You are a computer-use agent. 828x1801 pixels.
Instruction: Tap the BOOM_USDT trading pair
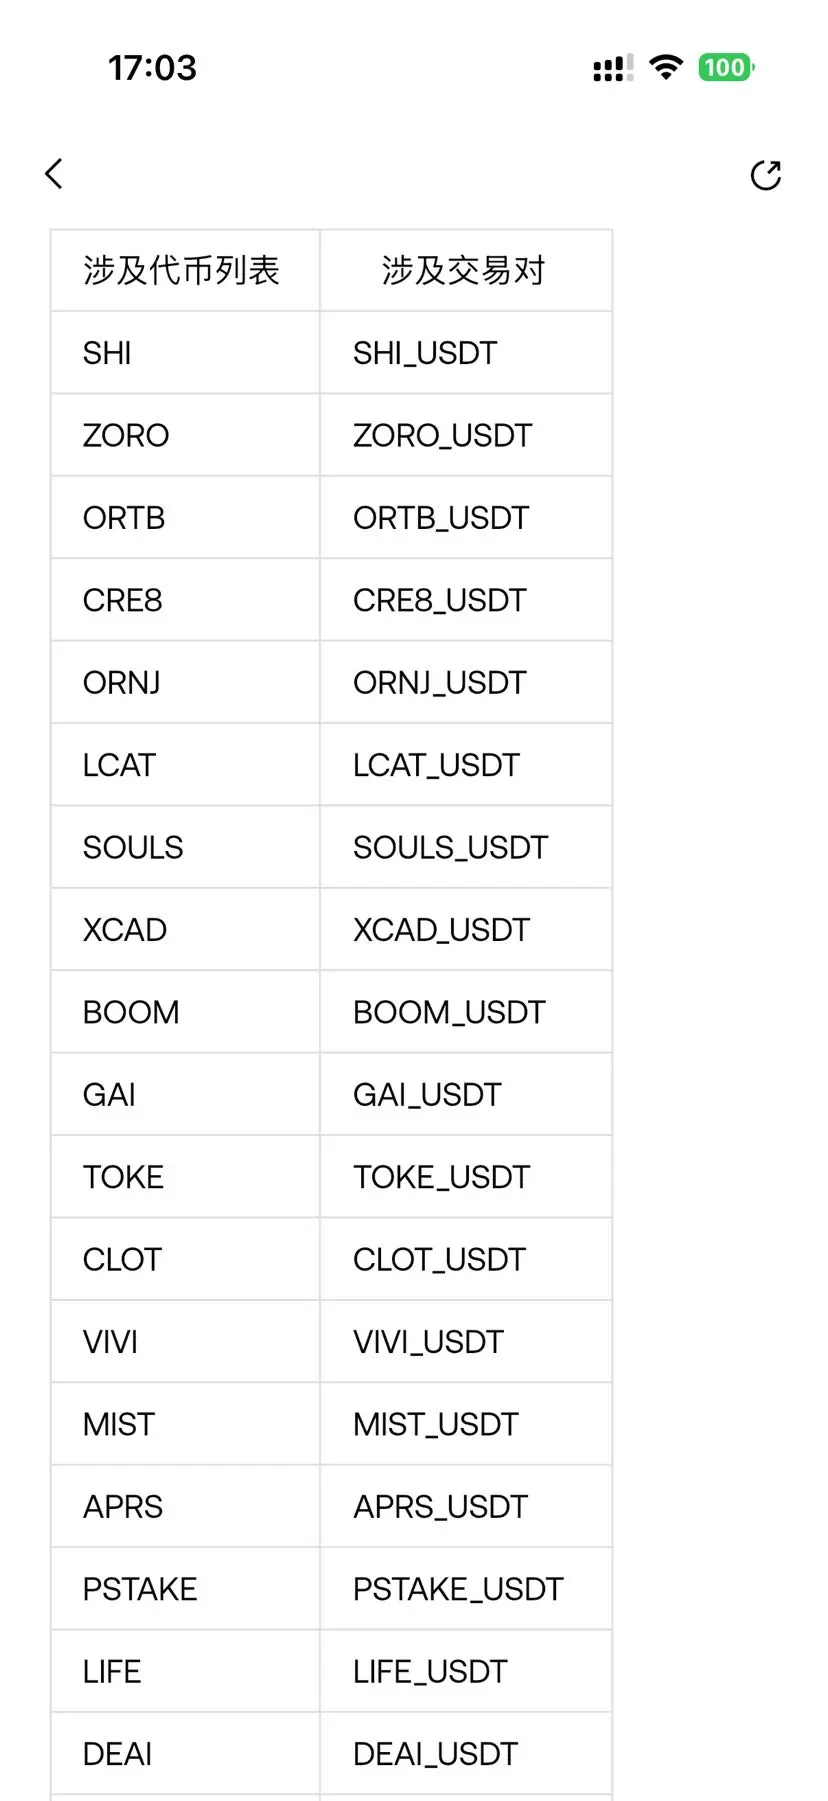[466, 1012]
